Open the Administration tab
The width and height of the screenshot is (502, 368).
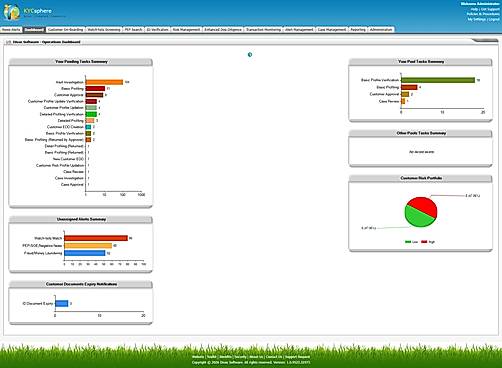click(381, 30)
